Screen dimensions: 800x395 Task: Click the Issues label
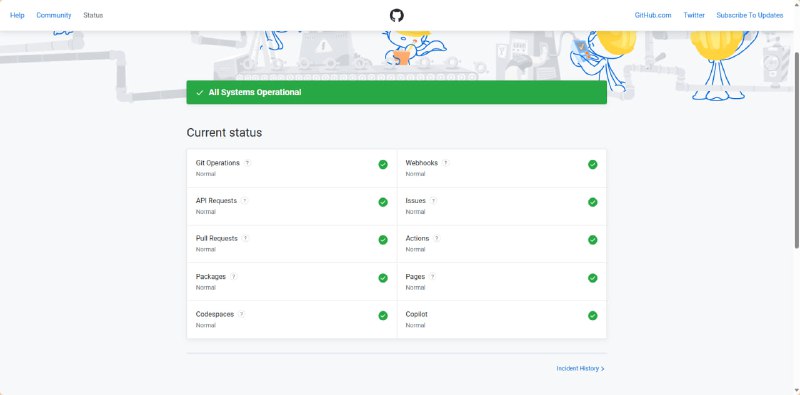415,201
